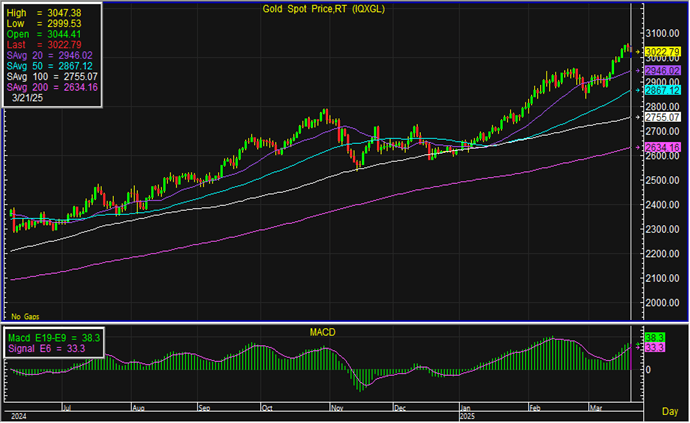Click the No Gaps label
The height and width of the screenshot is (423, 690).
tap(23, 316)
